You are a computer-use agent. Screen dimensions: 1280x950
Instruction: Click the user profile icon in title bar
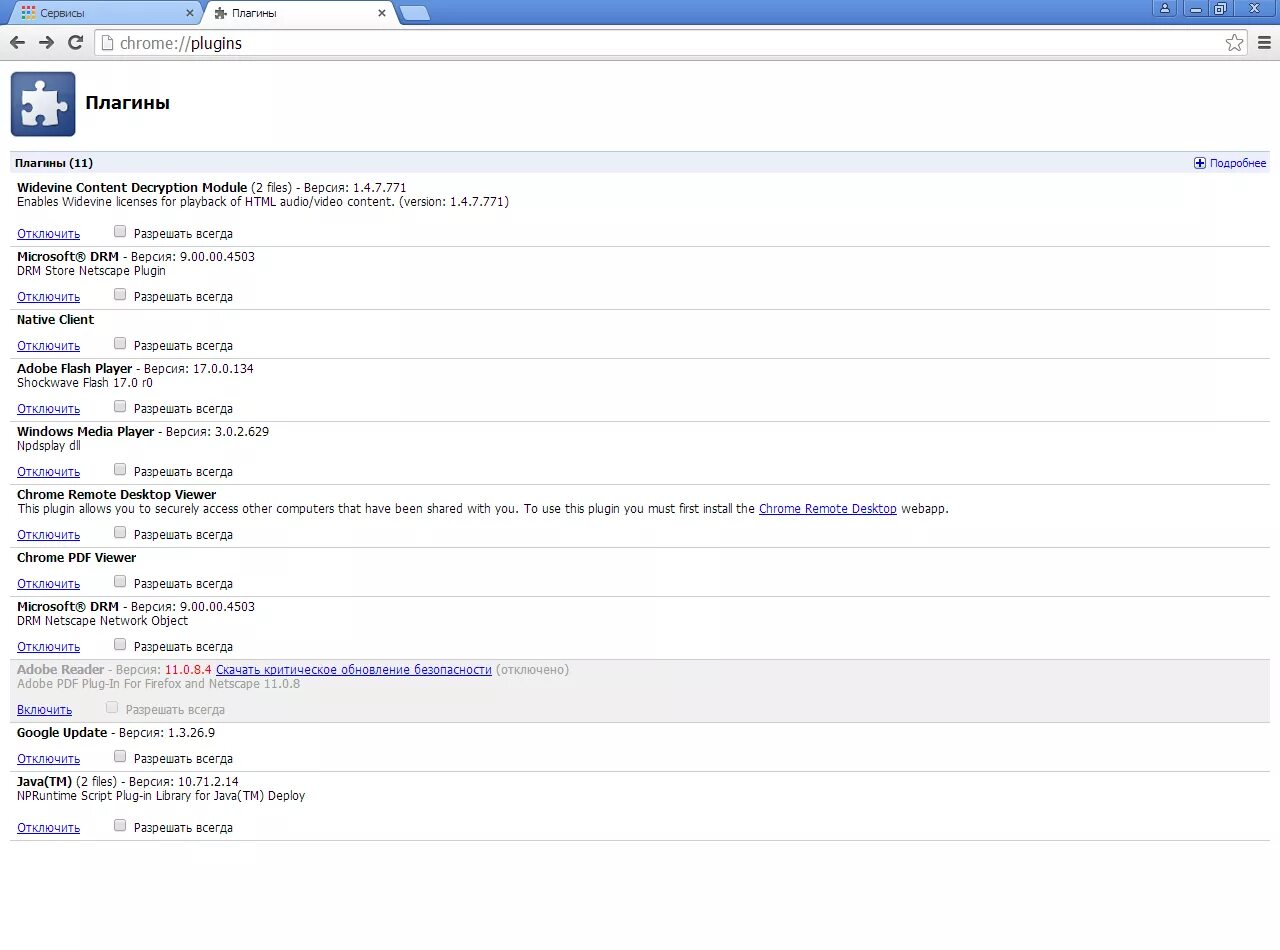(x=1164, y=8)
